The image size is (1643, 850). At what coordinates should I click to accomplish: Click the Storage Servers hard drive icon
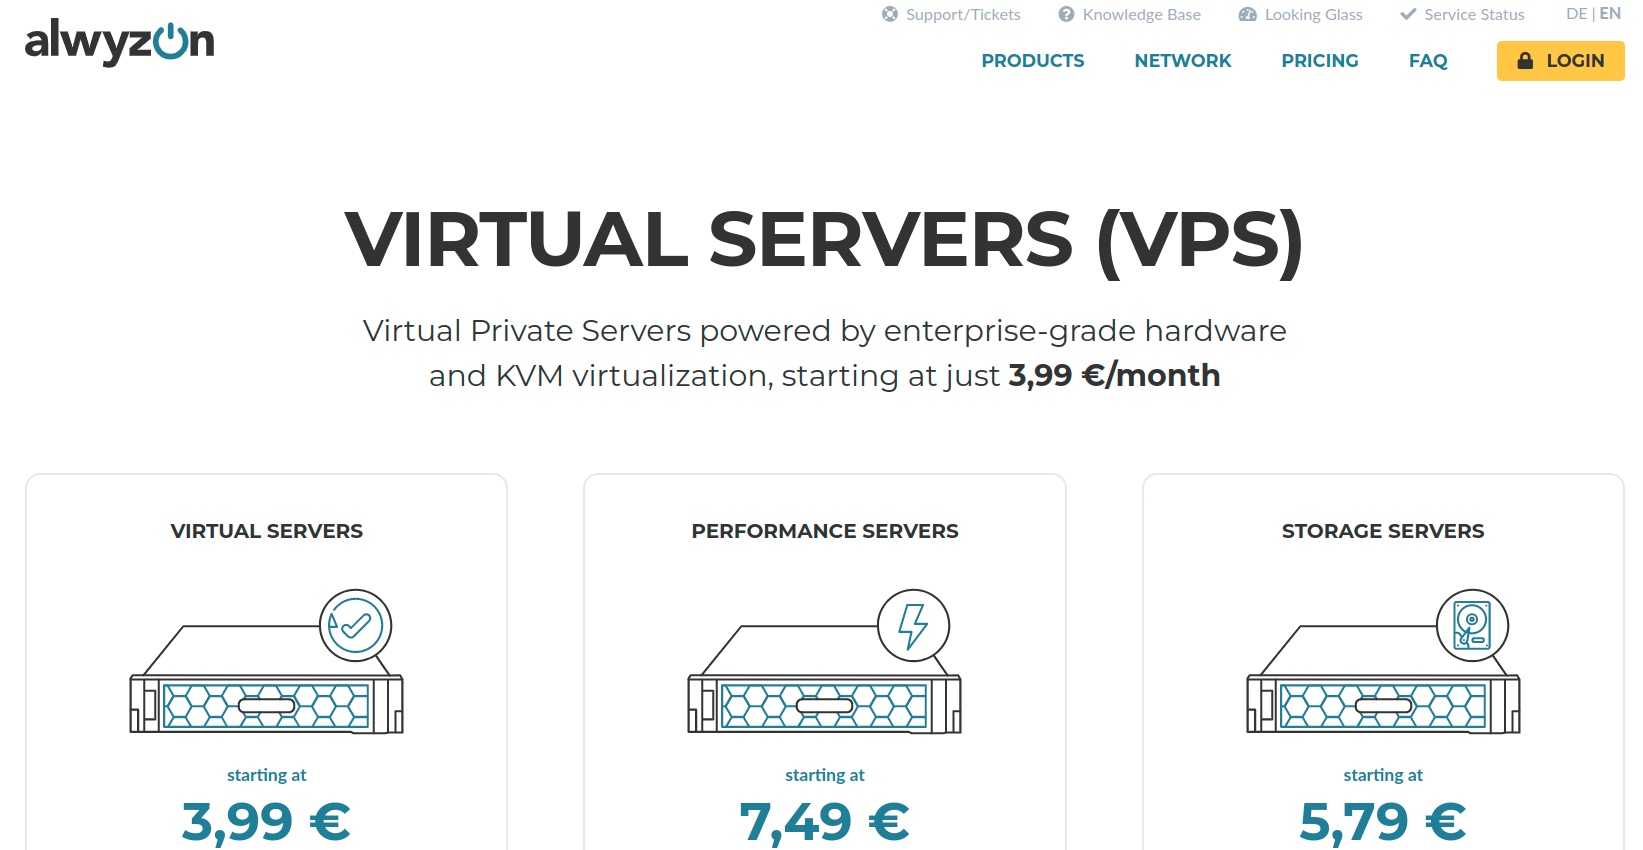click(x=1472, y=626)
